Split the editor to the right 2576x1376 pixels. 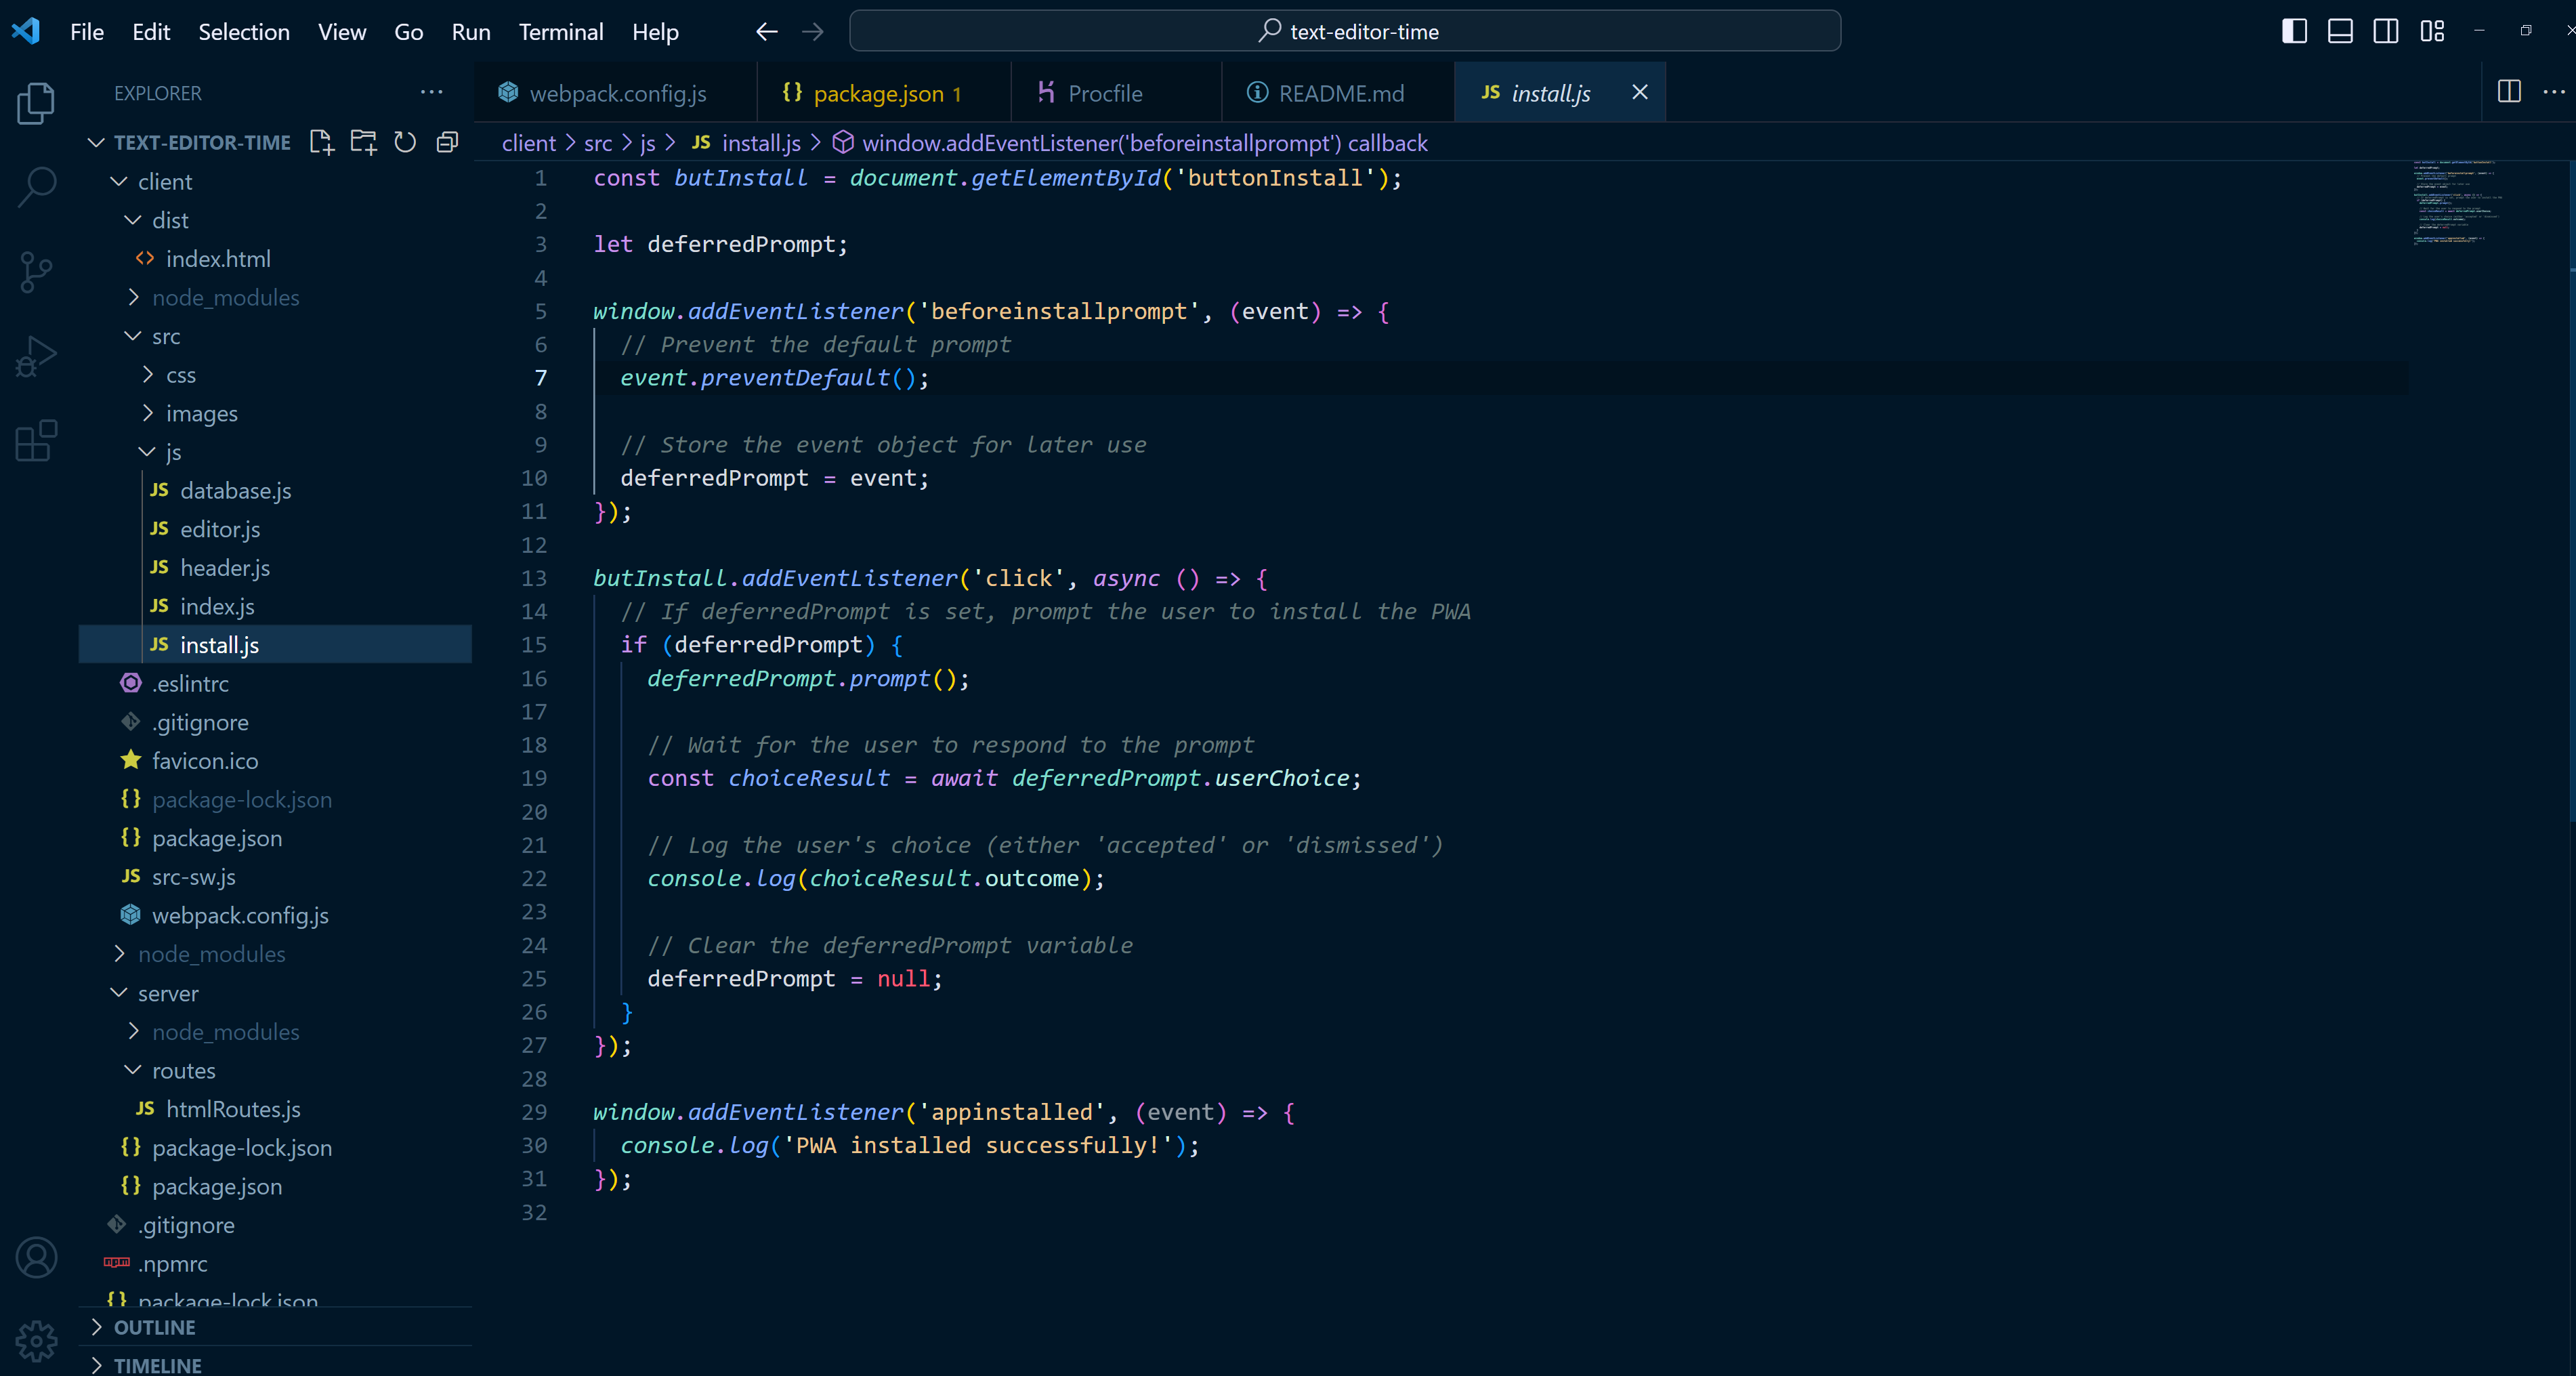tap(2508, 92)
